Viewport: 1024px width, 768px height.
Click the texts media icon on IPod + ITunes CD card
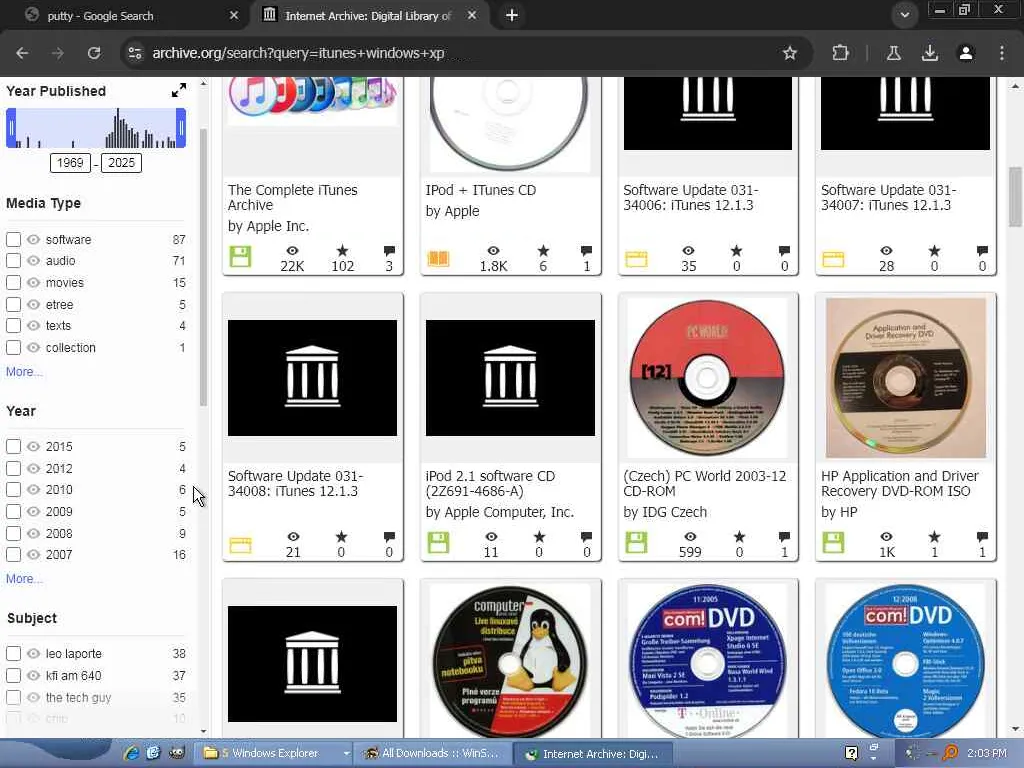(438, 259)
